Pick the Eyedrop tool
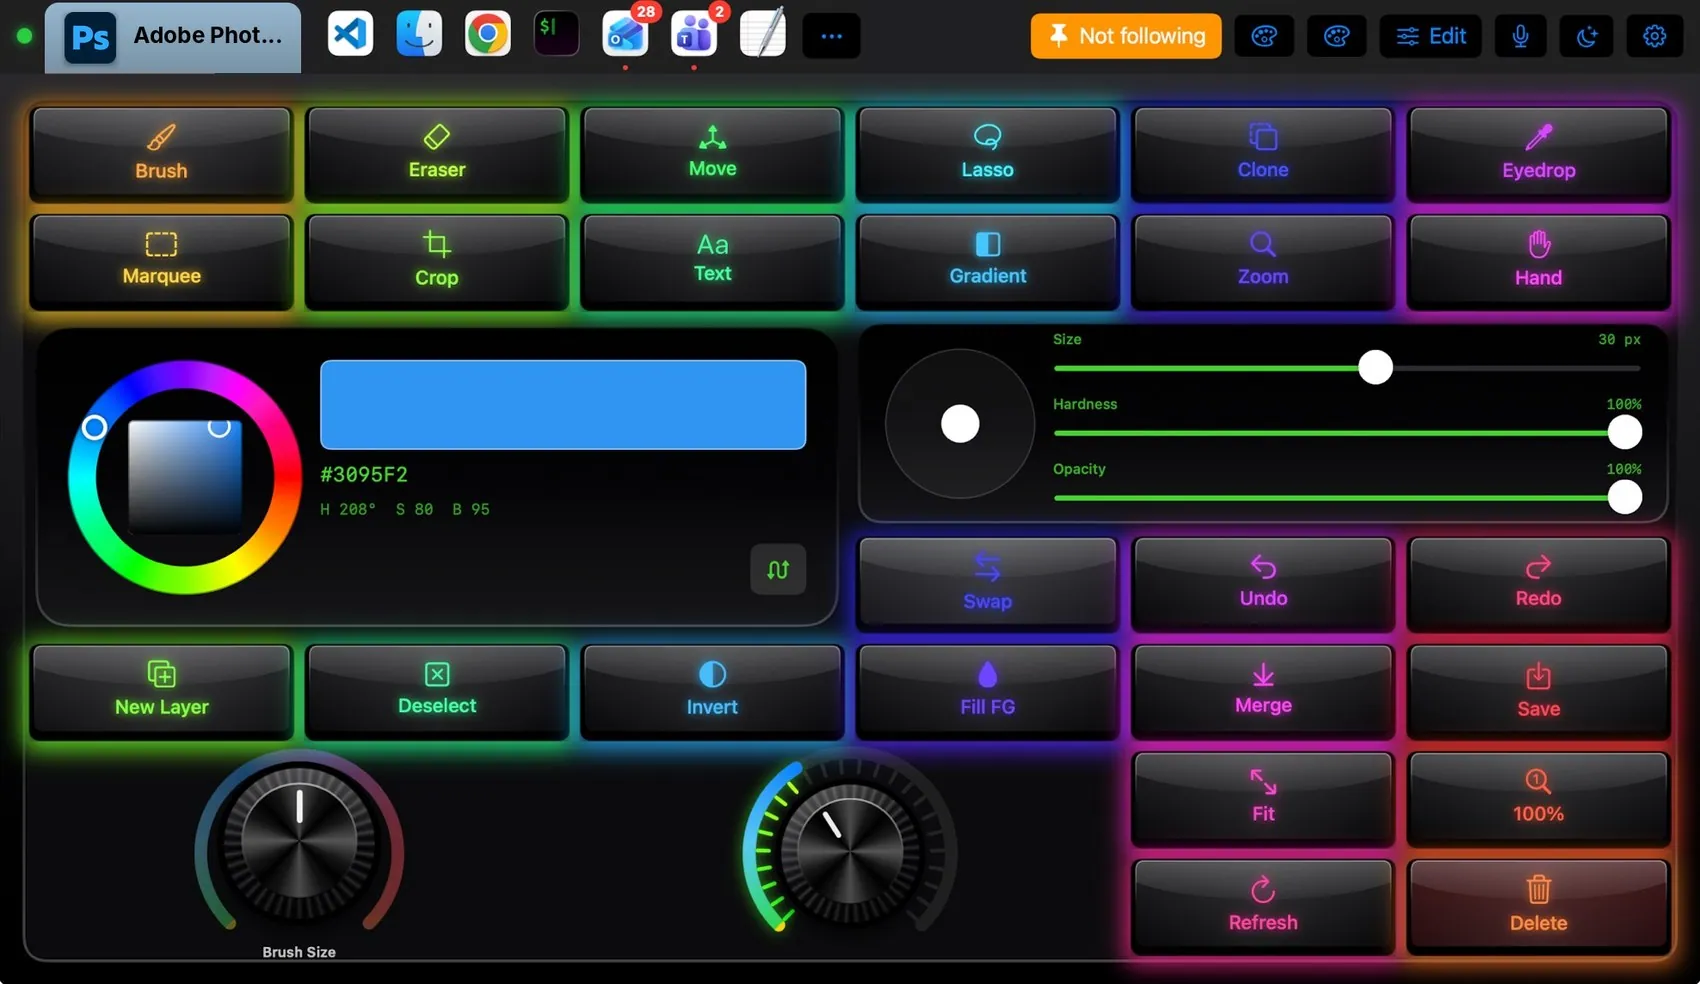Image resolution: width=1700 pixels, height=984 pixels. pyautogui.click(x=1538, y=154)
